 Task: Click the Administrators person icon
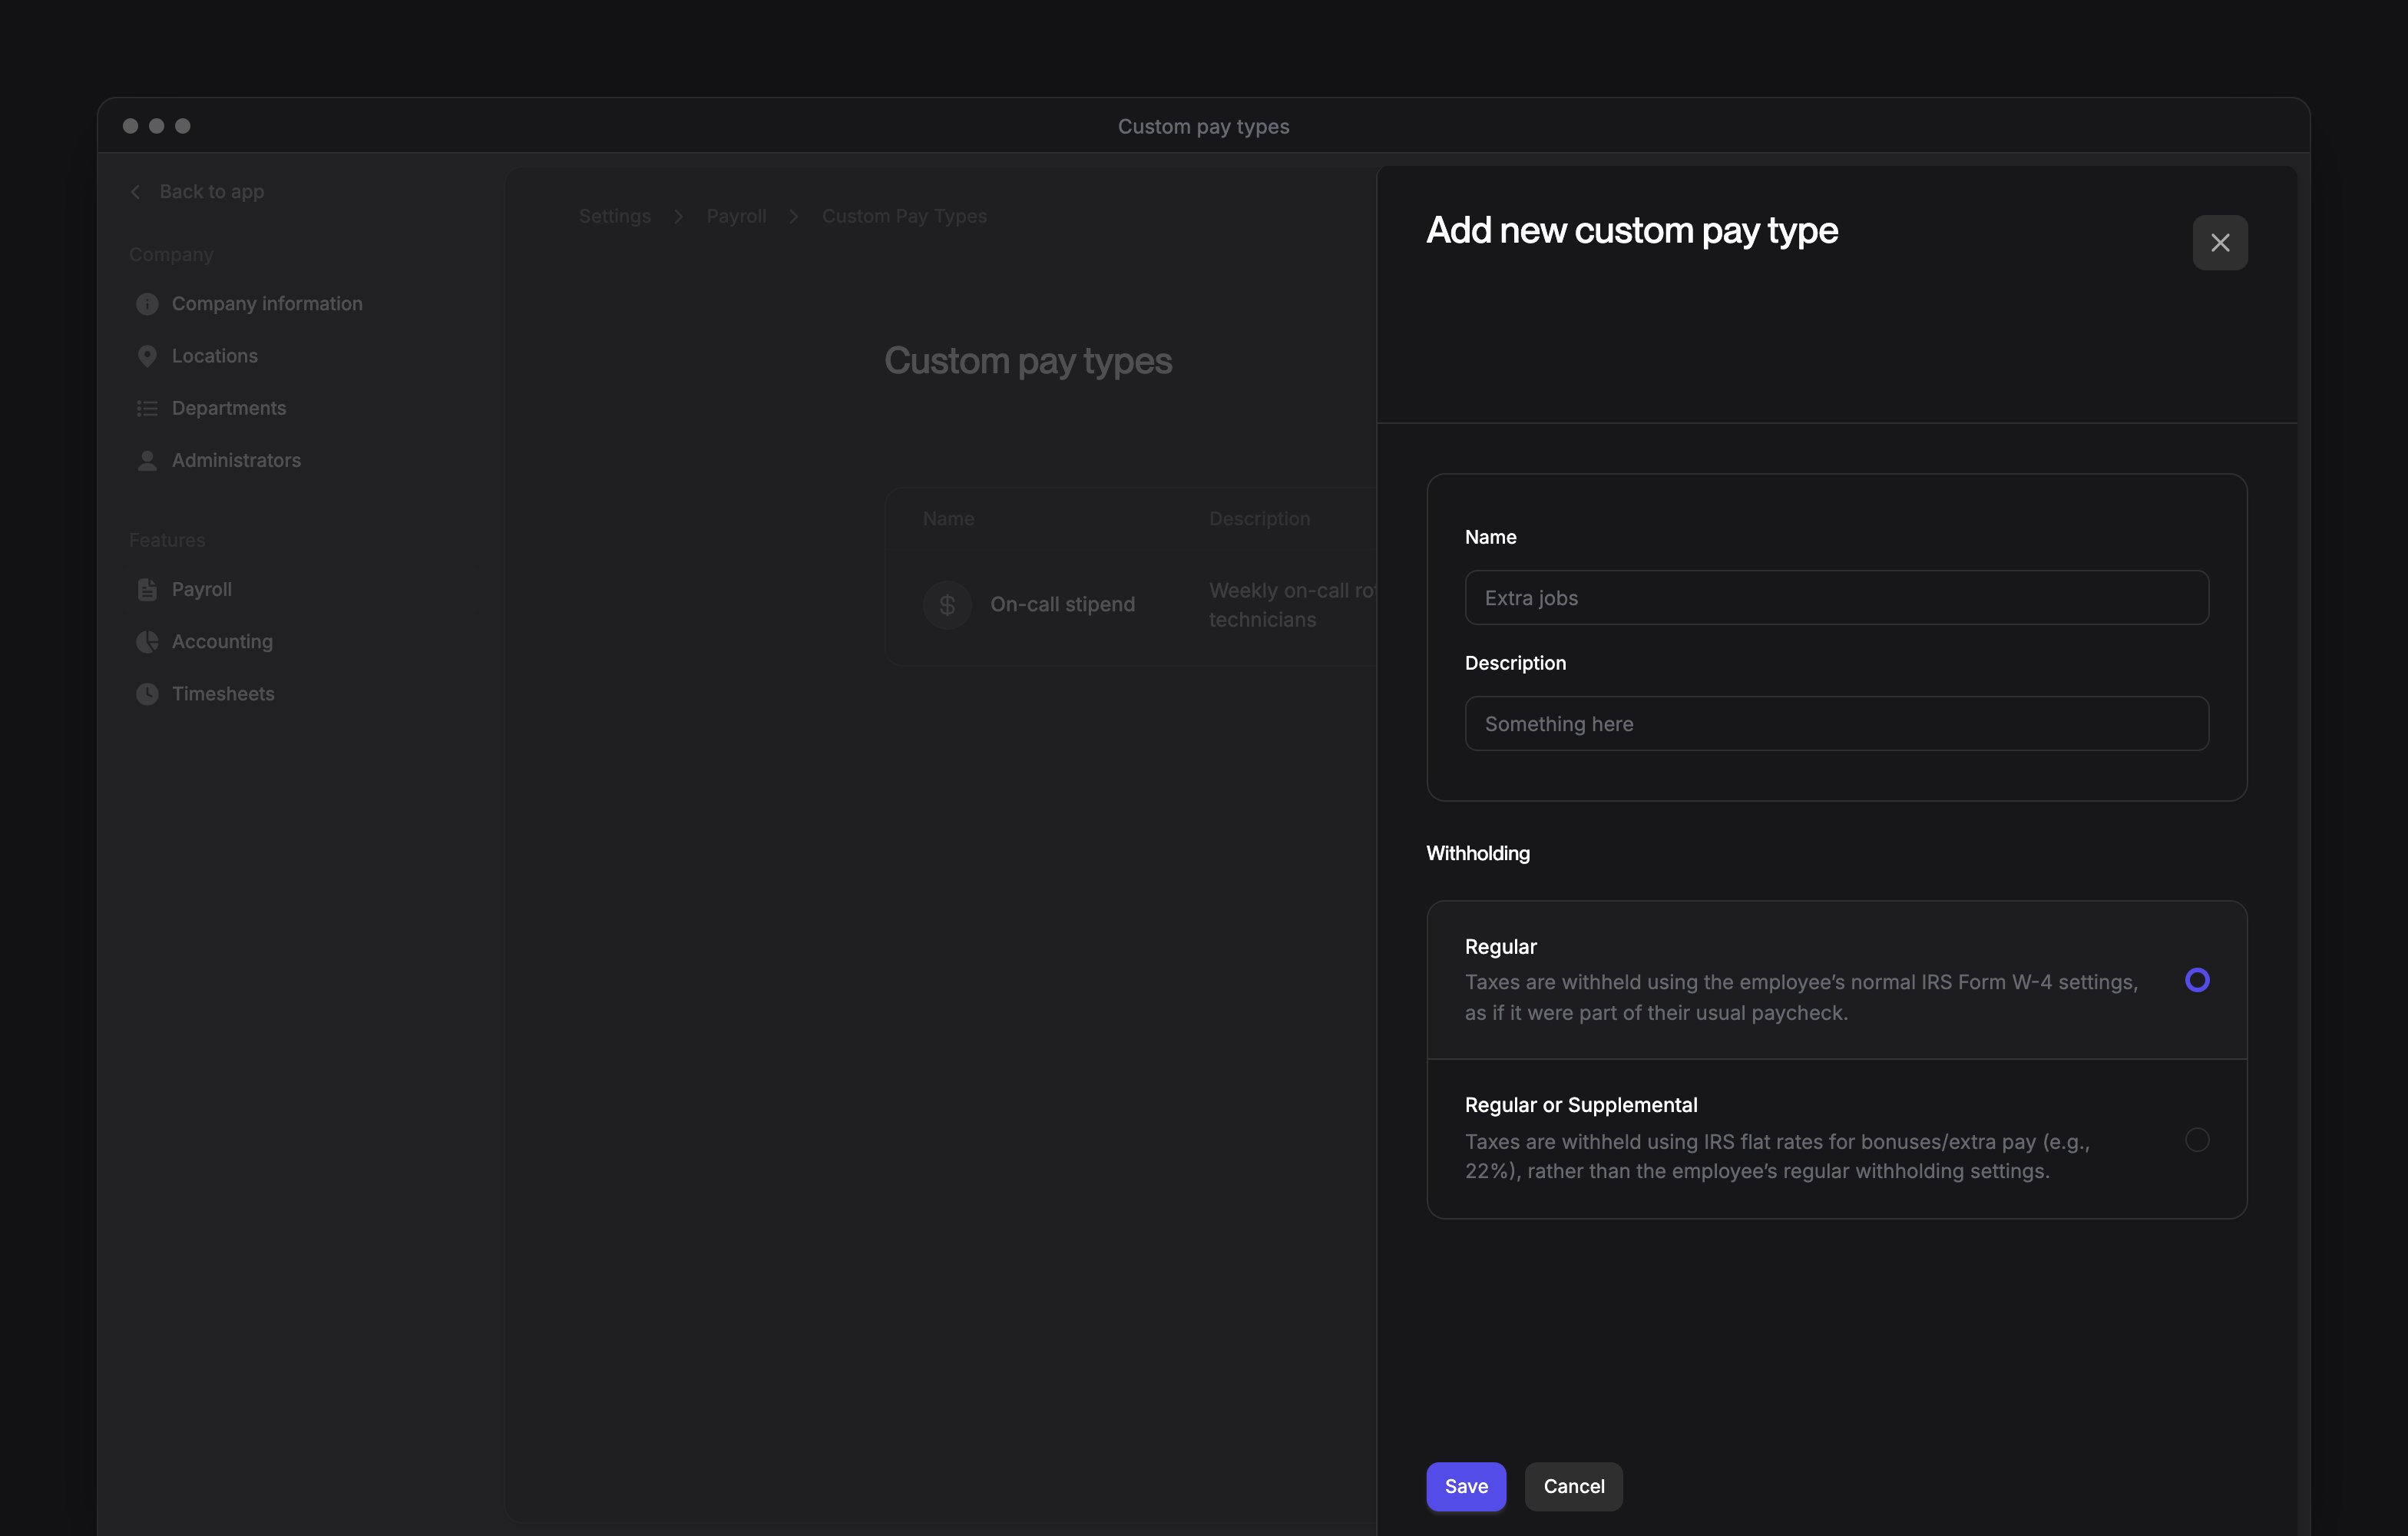(x=147, y=460)
